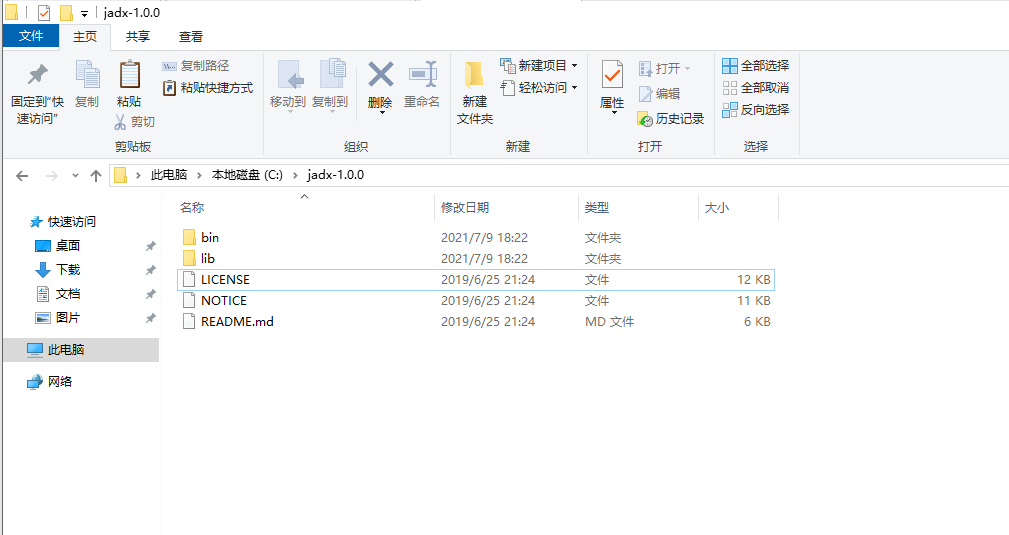
Task: Select the LICENSE file
Action: pos(475,279)
